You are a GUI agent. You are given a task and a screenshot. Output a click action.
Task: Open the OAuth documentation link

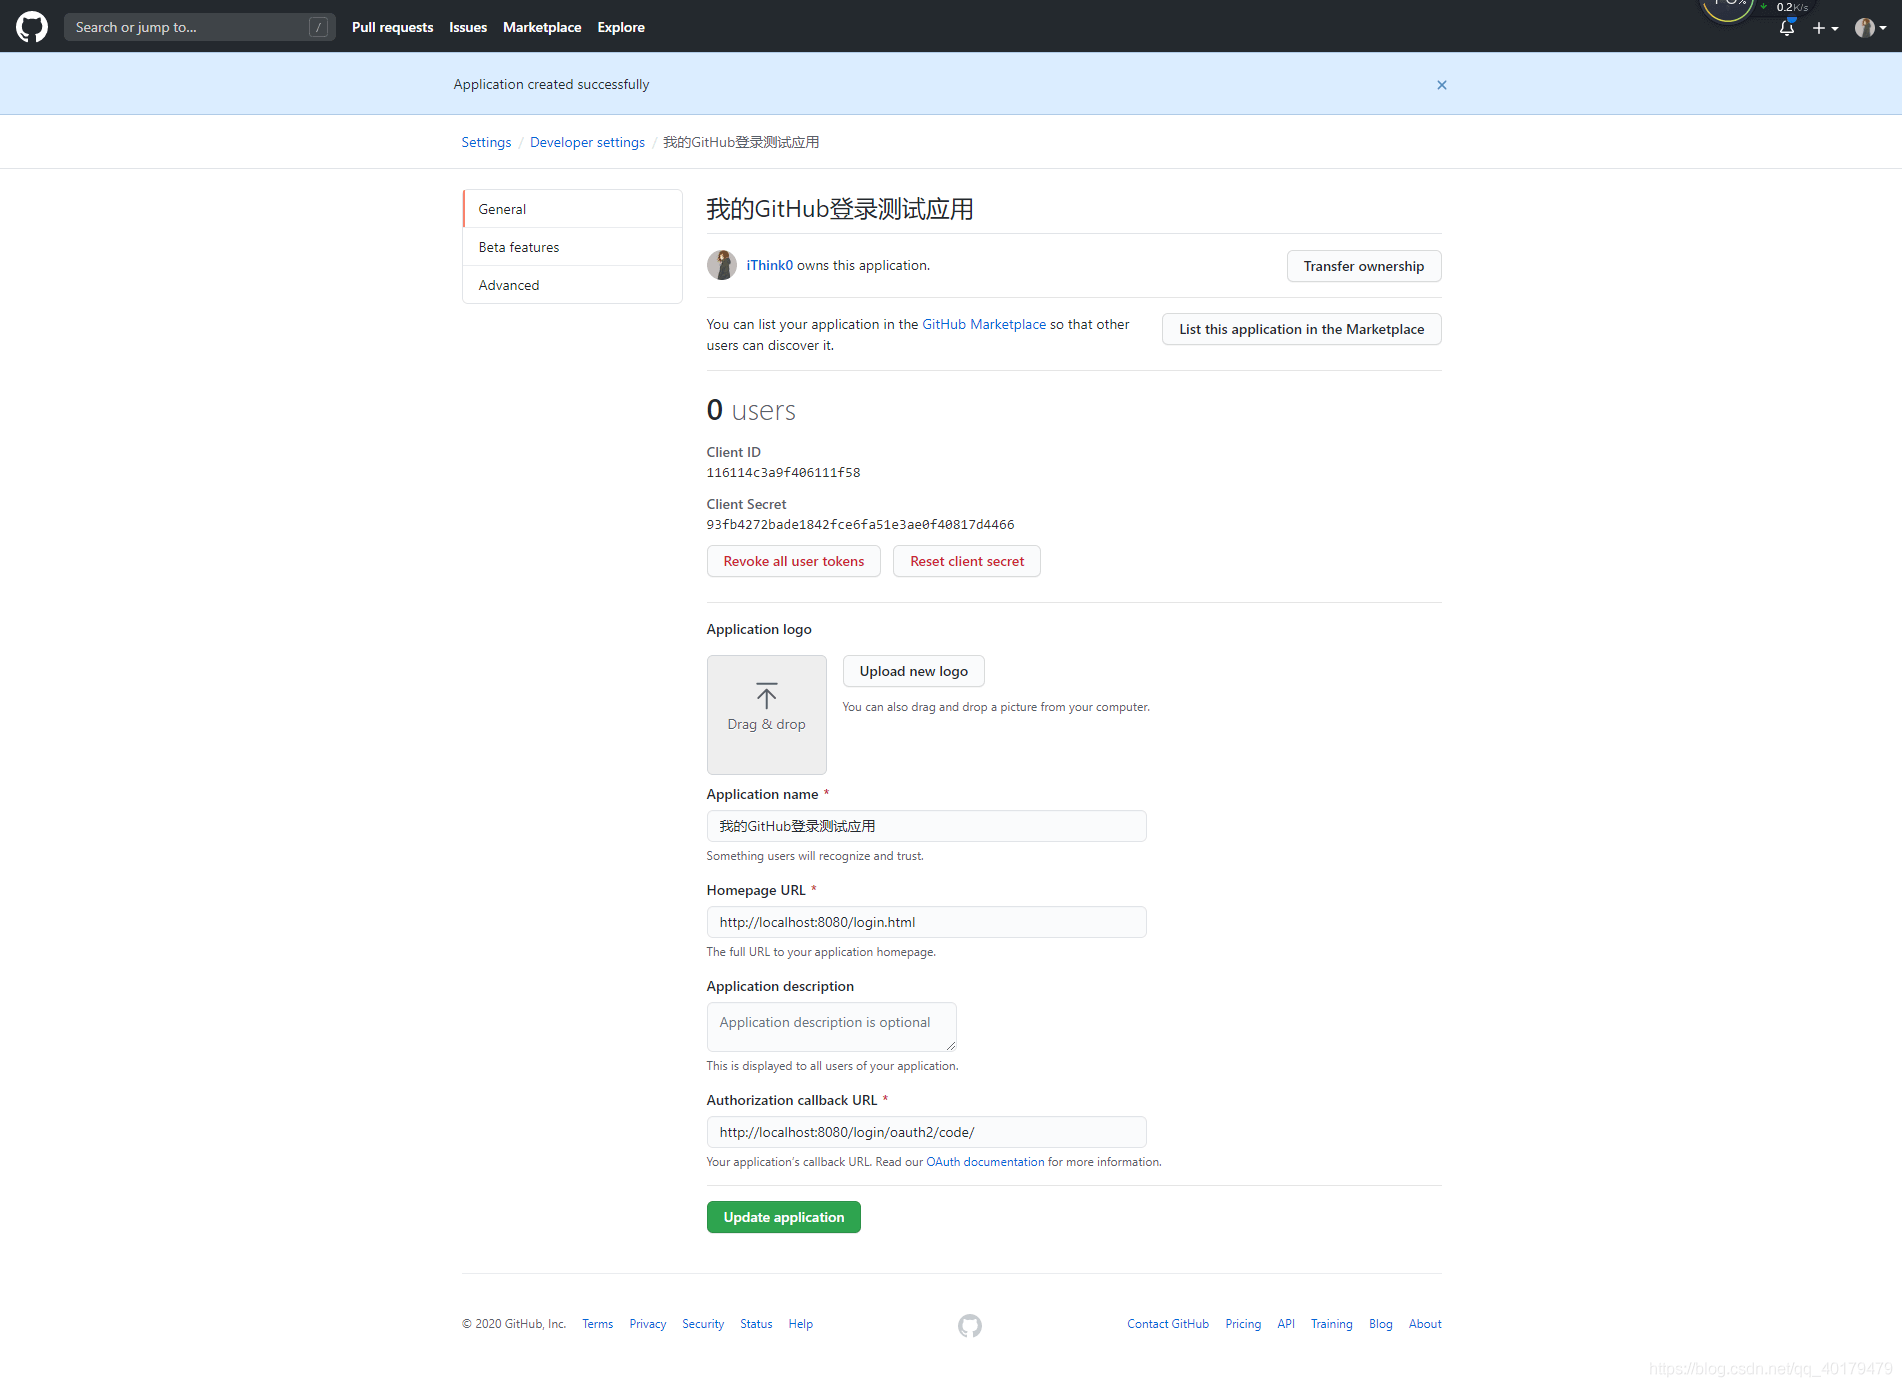coord(985,1162)
